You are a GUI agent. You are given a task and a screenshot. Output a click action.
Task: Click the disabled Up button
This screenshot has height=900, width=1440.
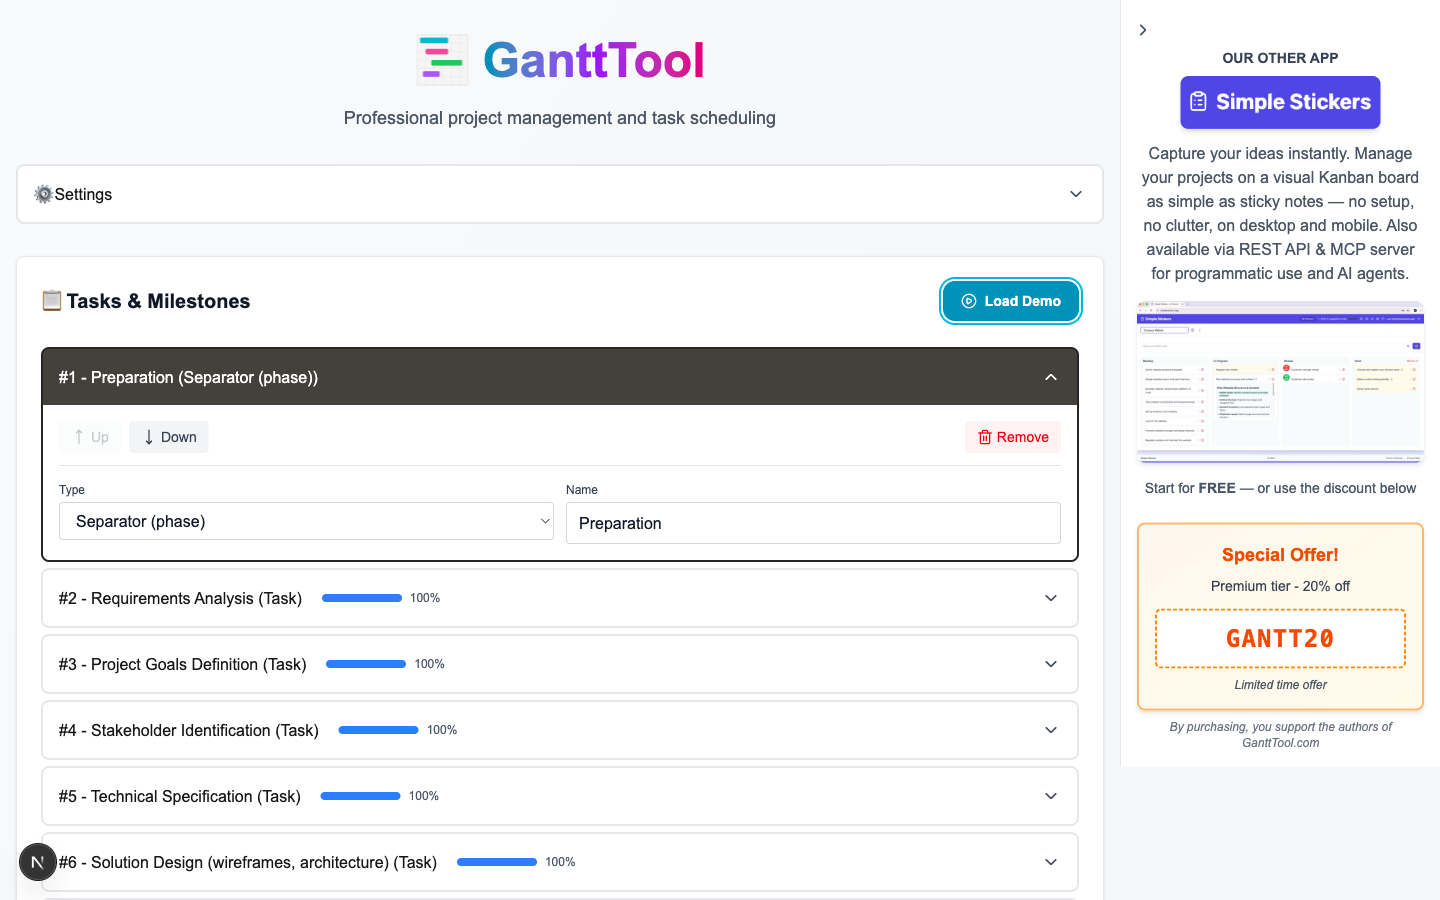[91, 437]
